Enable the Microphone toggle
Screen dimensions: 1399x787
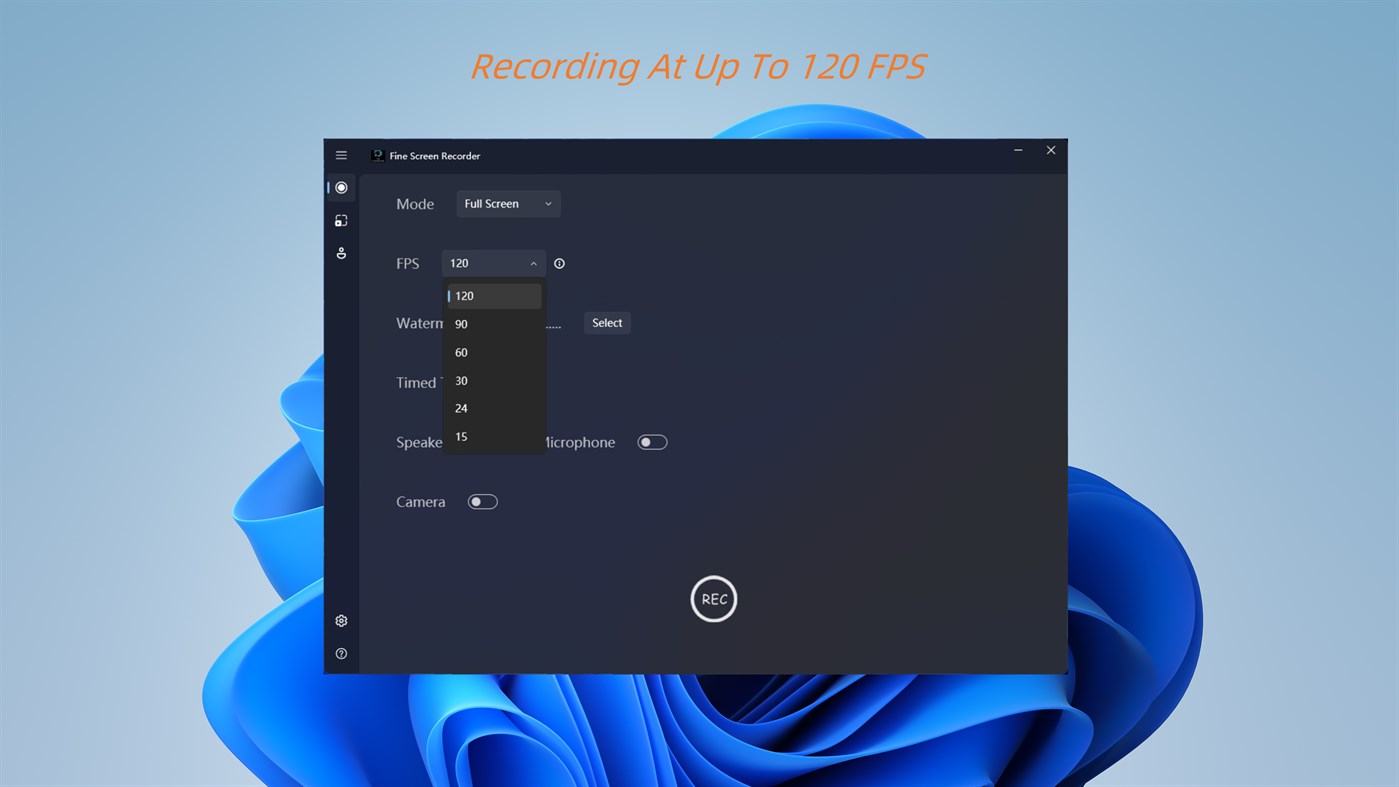(x=652, y=441)
